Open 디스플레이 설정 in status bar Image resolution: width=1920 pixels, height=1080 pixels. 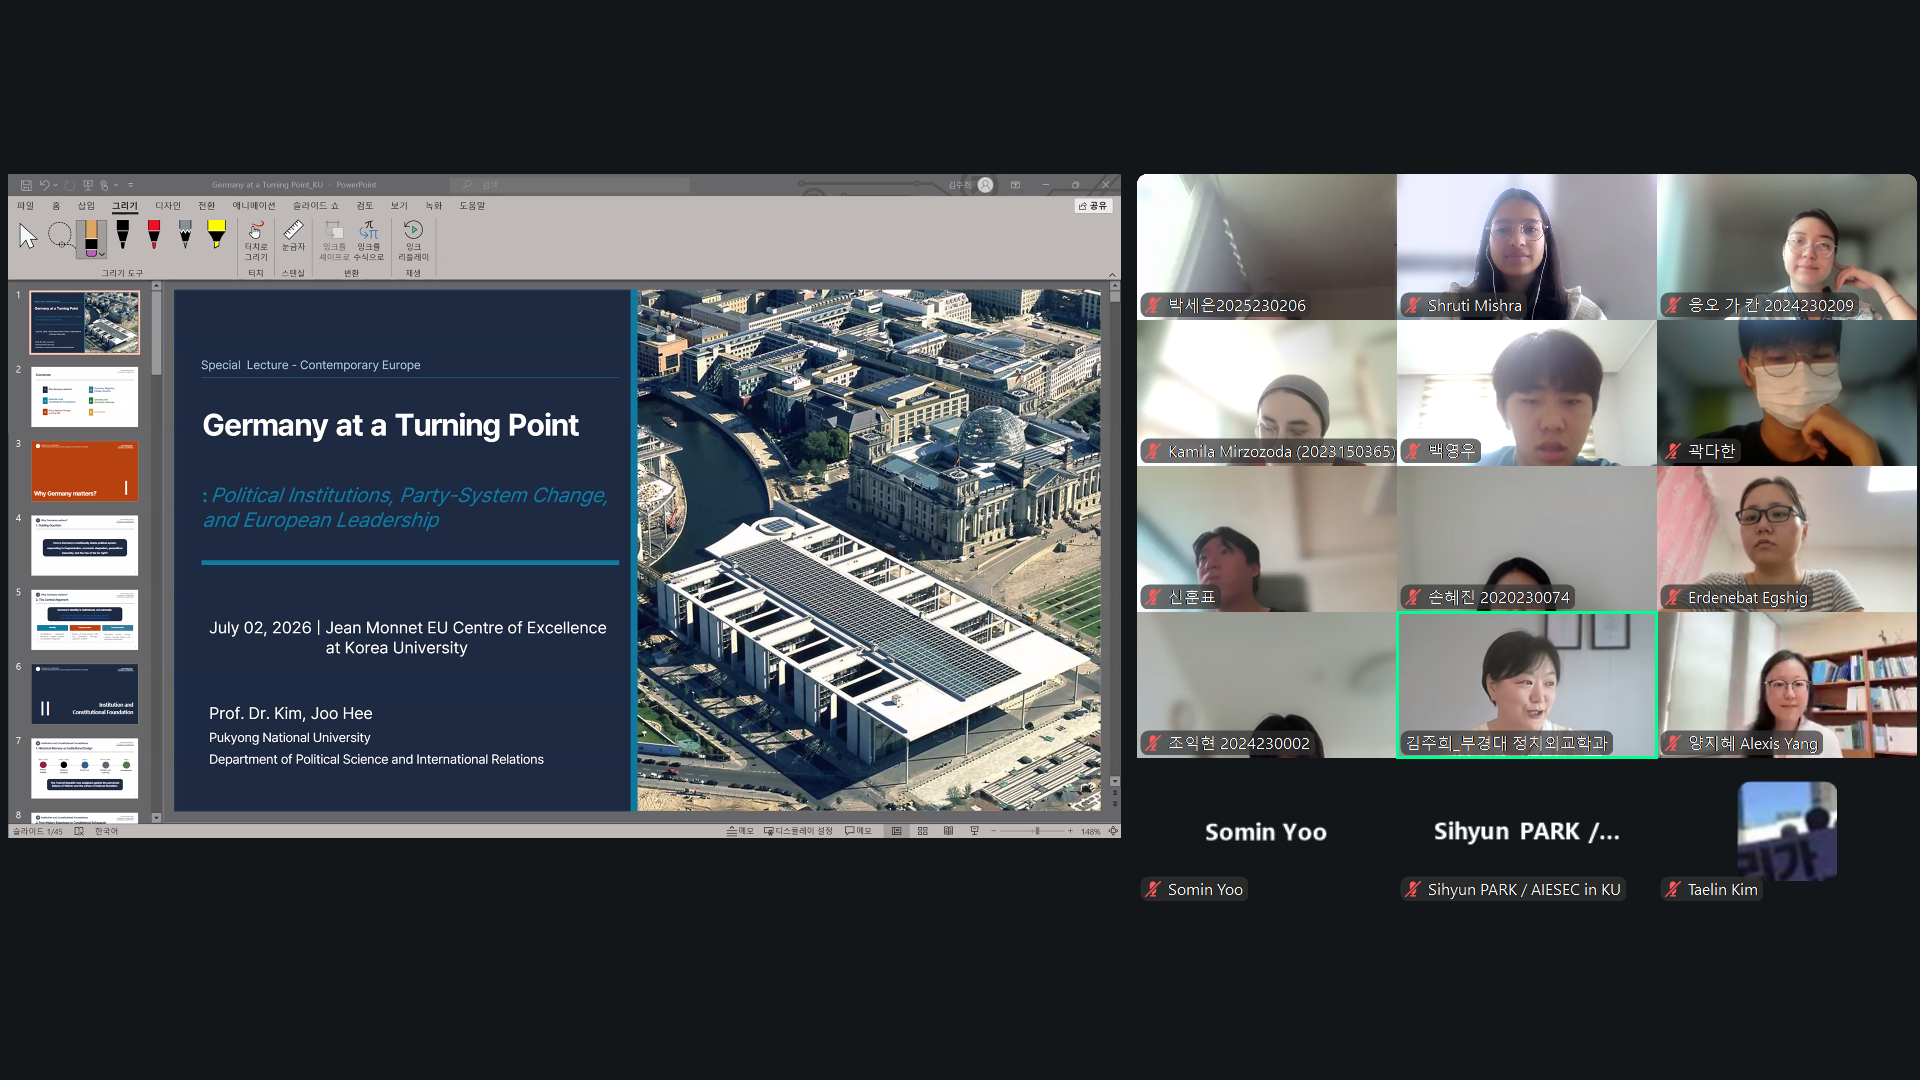(x=798, y=831)
